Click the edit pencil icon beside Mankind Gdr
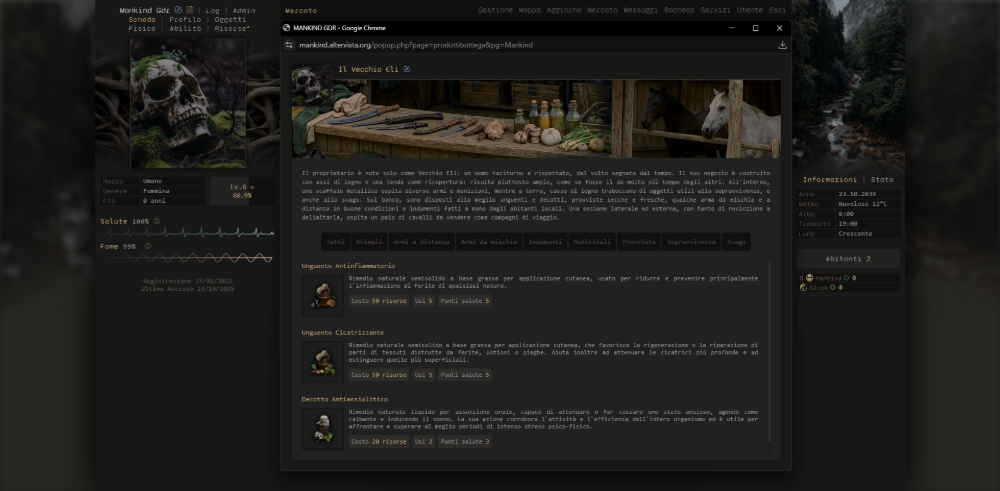This screenshot has width=1000, height=491. click(179, 10)
